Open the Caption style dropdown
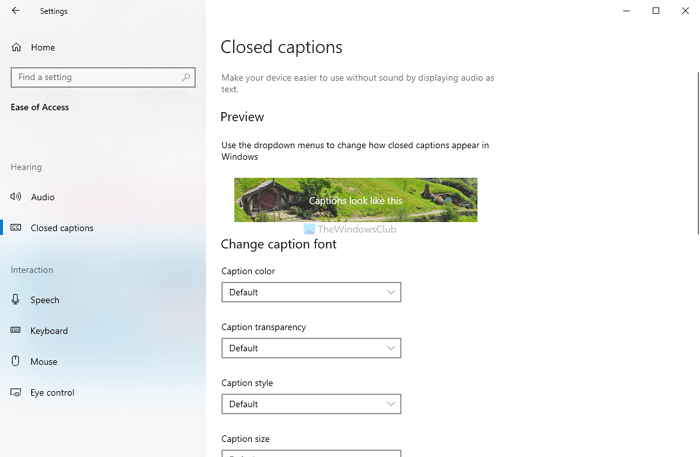Image resolution: width=700 pixels, height=457 pixels. 310,404
